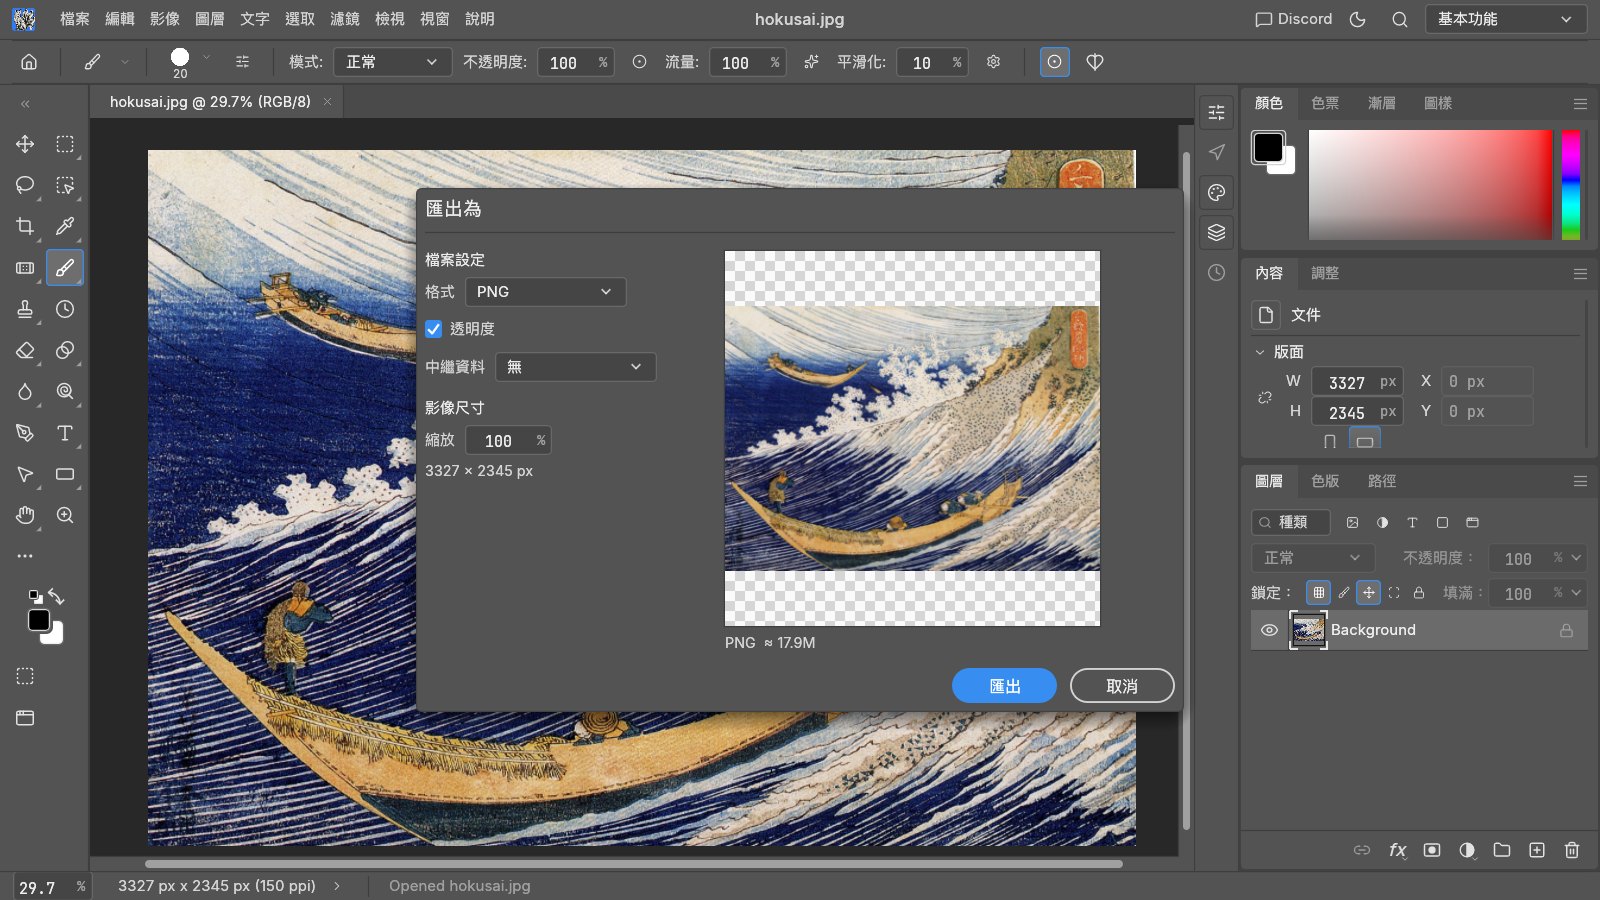Open the layer blend mode 正常 dropdown
The width and height of the screenshot is (1600, 900).
click(1312, 558)
